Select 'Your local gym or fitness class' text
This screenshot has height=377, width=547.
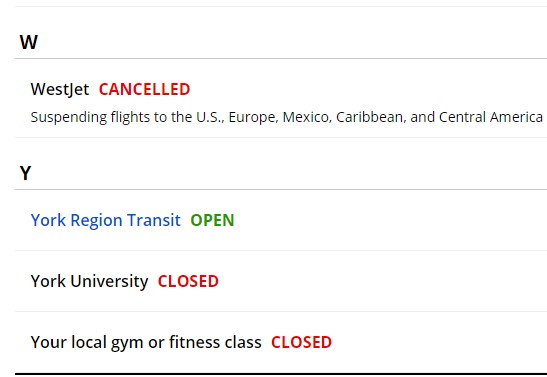tap(146, 342)
